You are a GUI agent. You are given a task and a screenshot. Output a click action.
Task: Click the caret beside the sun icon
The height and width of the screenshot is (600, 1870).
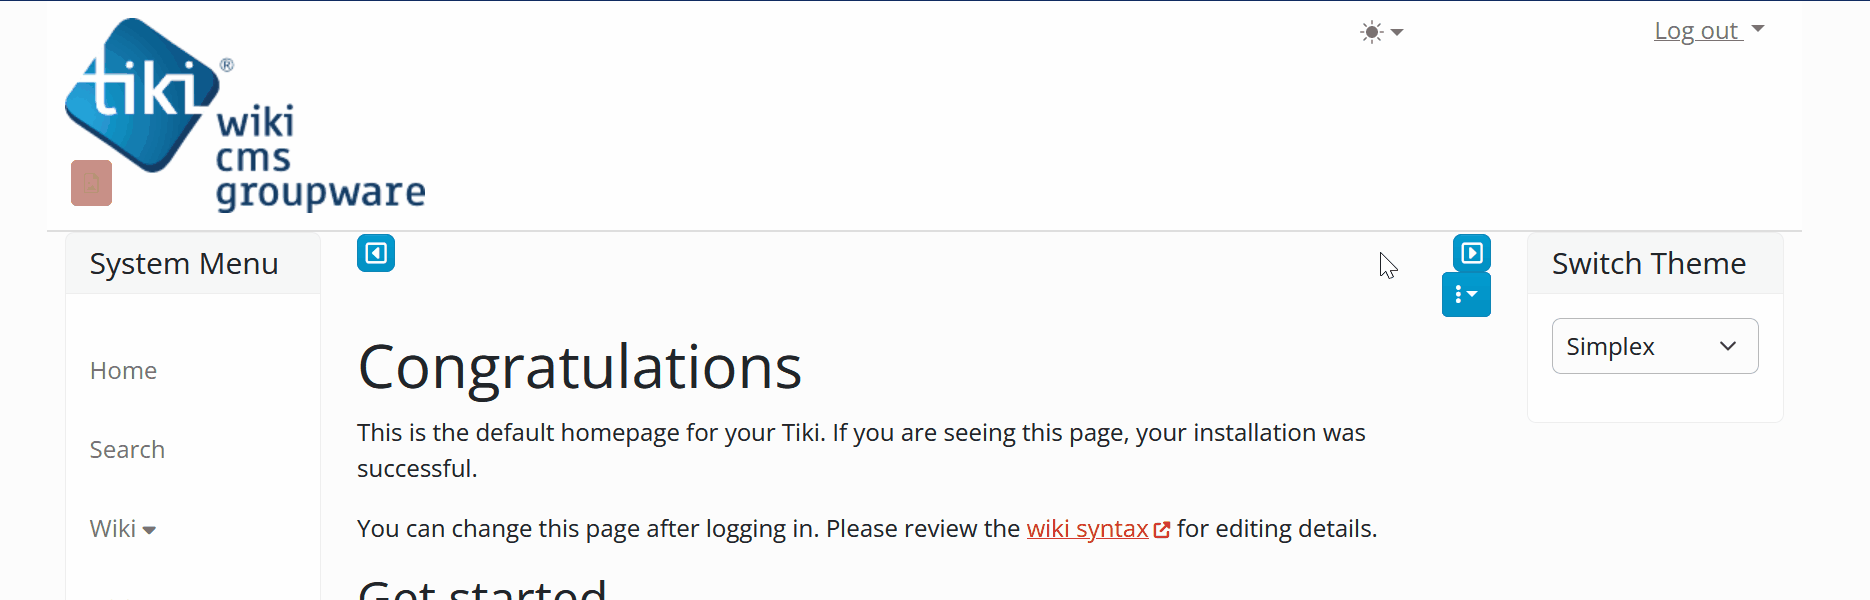pyautogui.click(x=1397, y=32)
